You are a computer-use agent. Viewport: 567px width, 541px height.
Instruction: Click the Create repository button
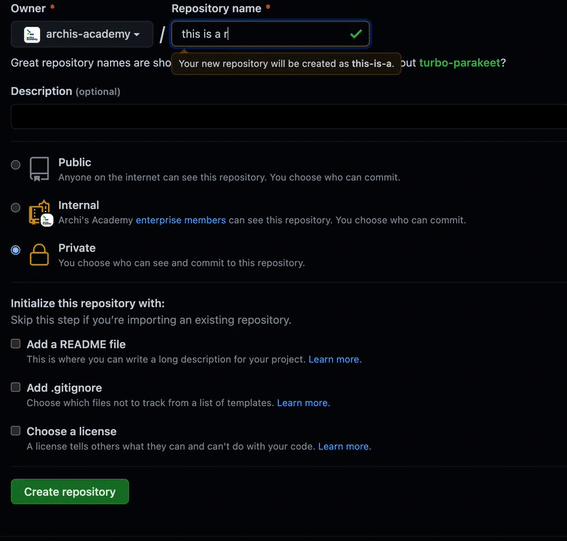point(70,491)
